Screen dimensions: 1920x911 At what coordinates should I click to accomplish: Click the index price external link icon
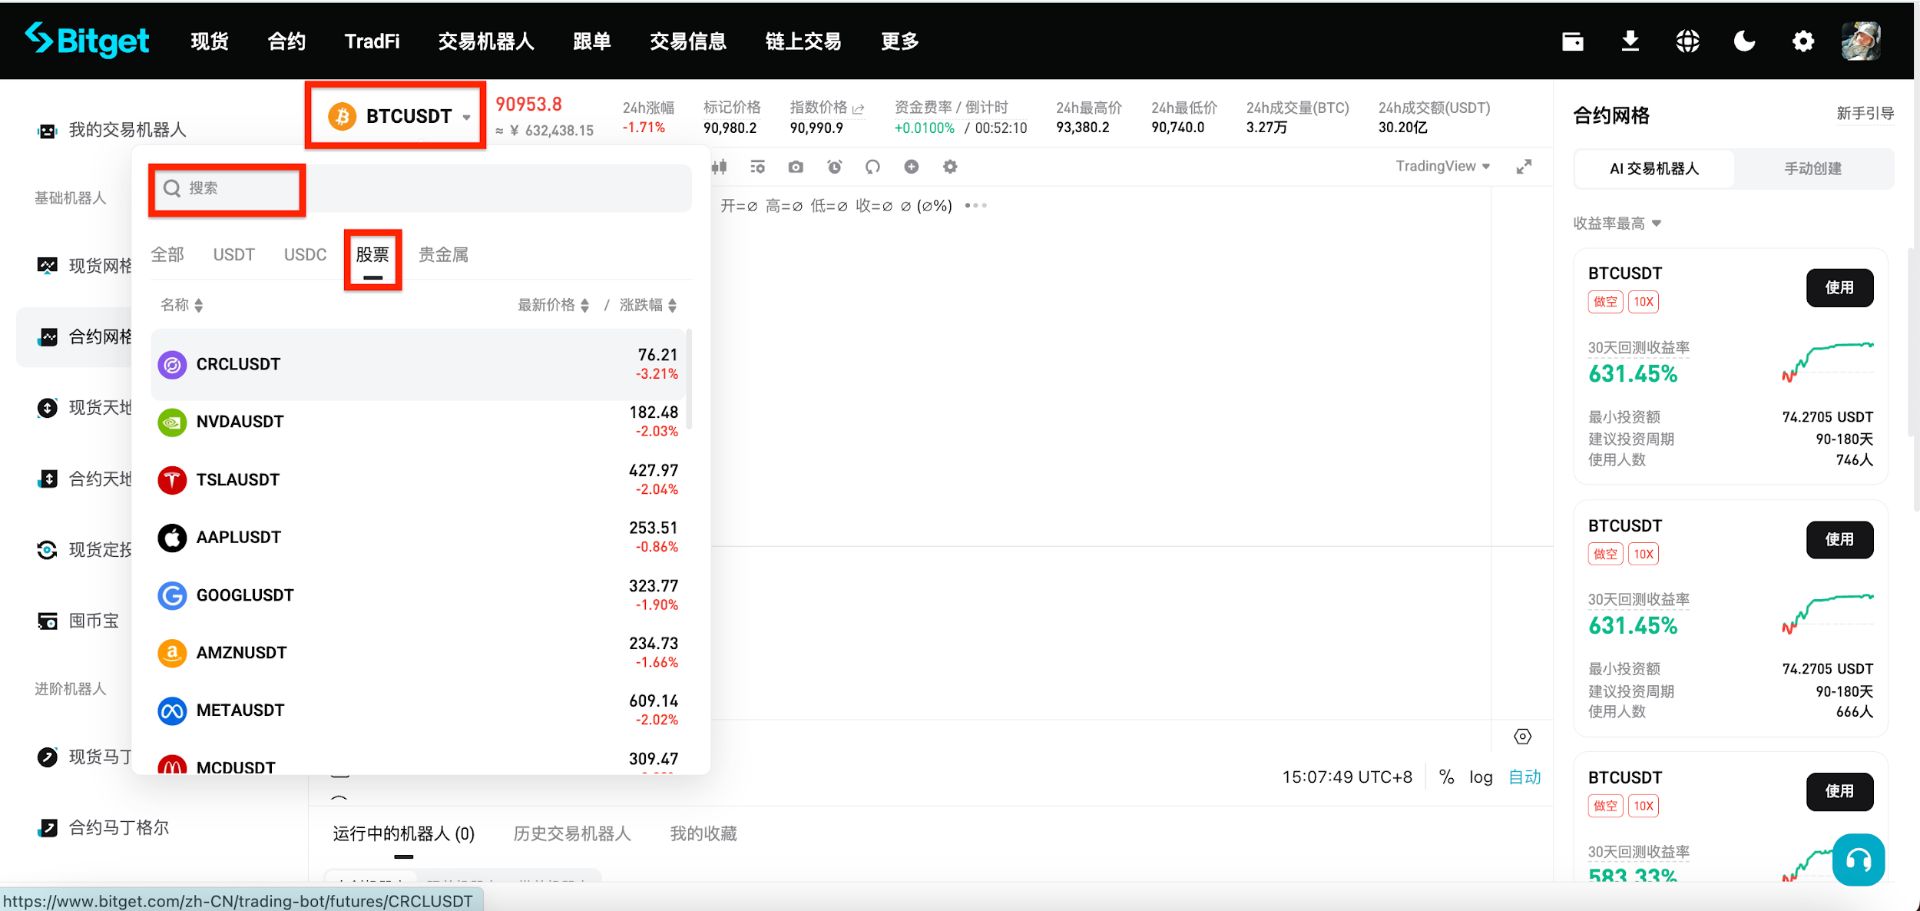858,108
